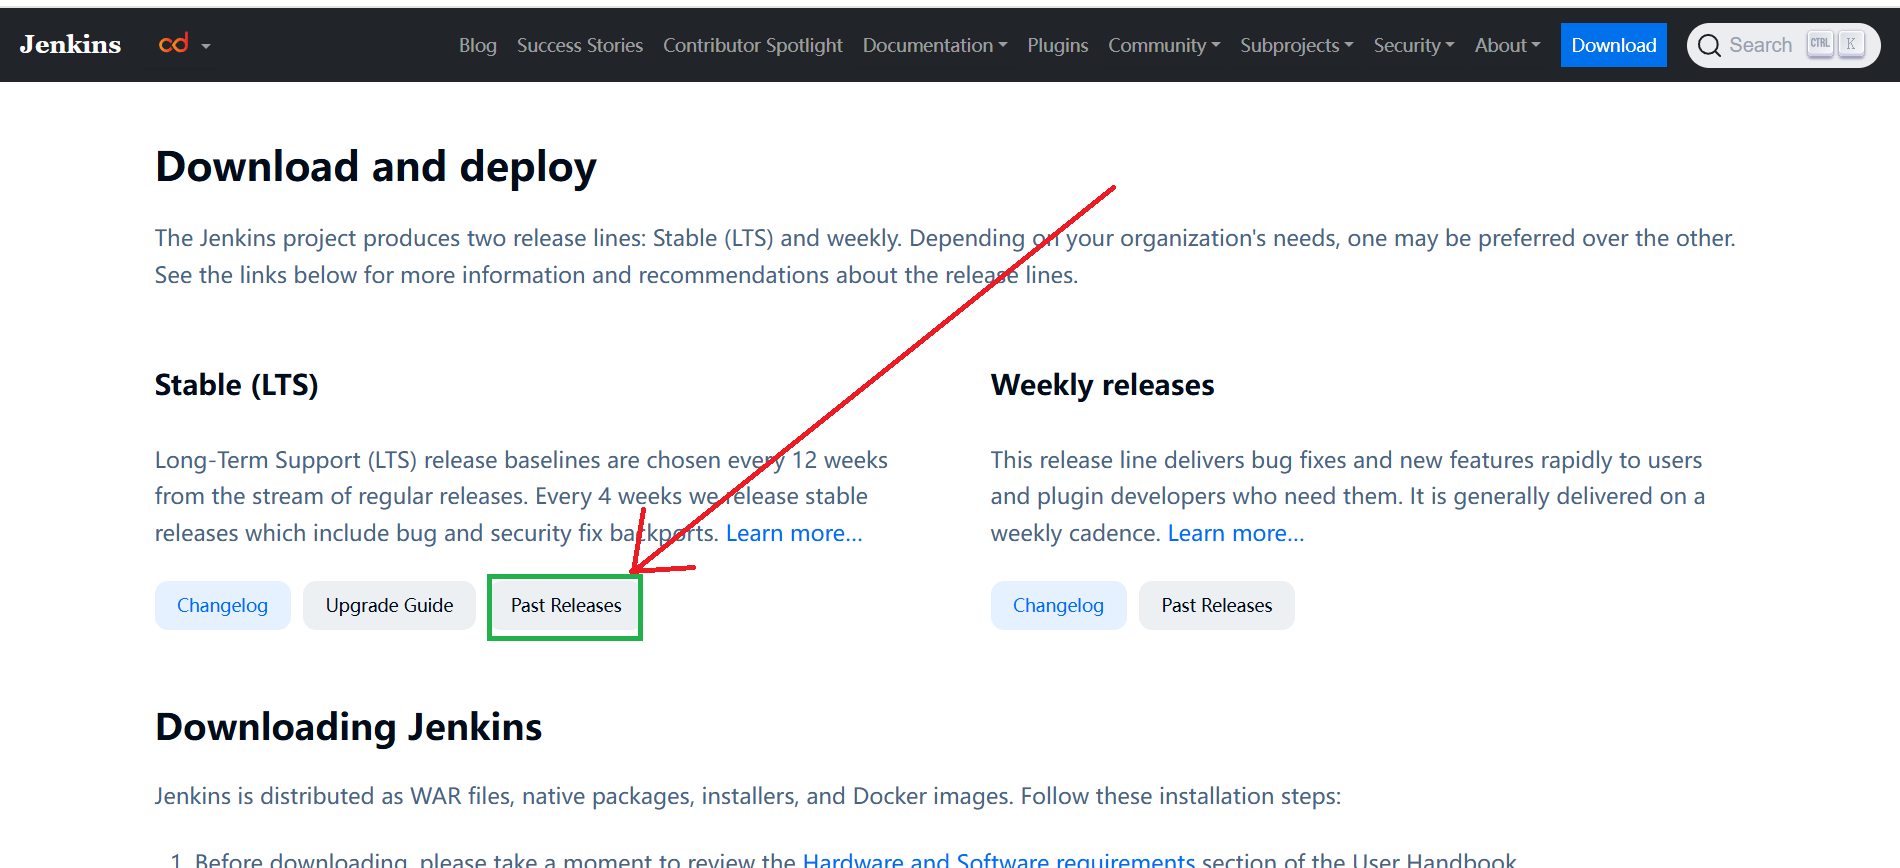Open Stable LTS Learn more link

tap(794, 533)
